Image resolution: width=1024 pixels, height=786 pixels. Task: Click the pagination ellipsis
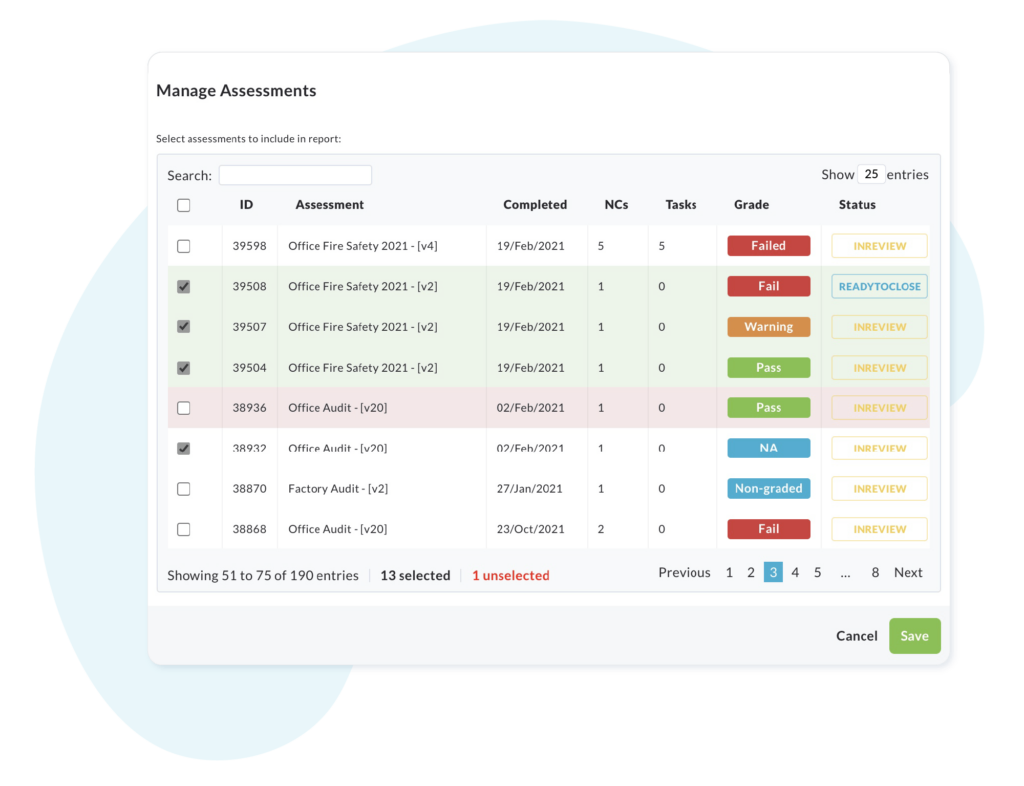tap(846, 574)
